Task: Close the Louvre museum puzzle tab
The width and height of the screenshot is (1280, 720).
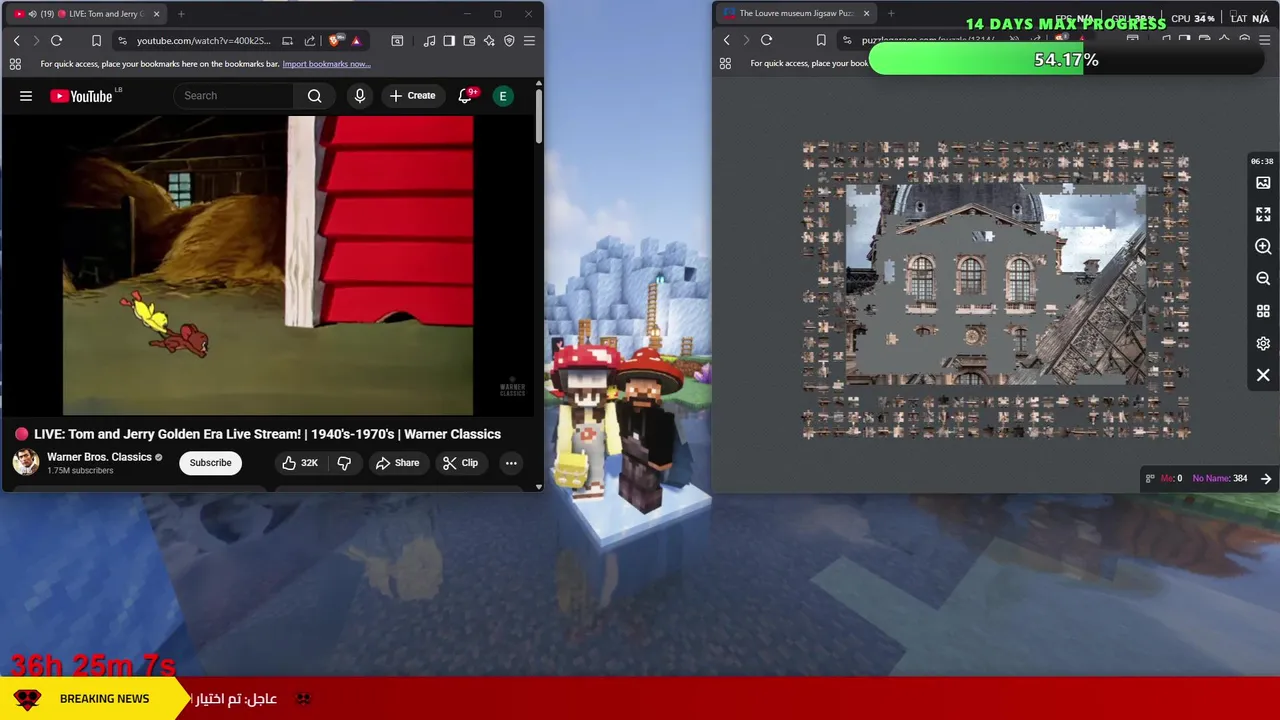Action: 866,14
